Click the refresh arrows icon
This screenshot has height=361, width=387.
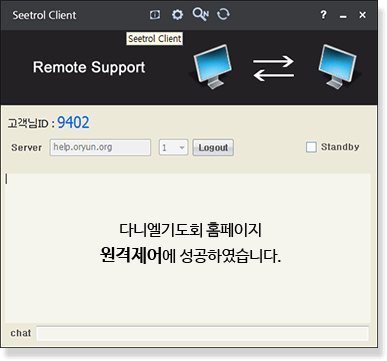coord(223,14)
